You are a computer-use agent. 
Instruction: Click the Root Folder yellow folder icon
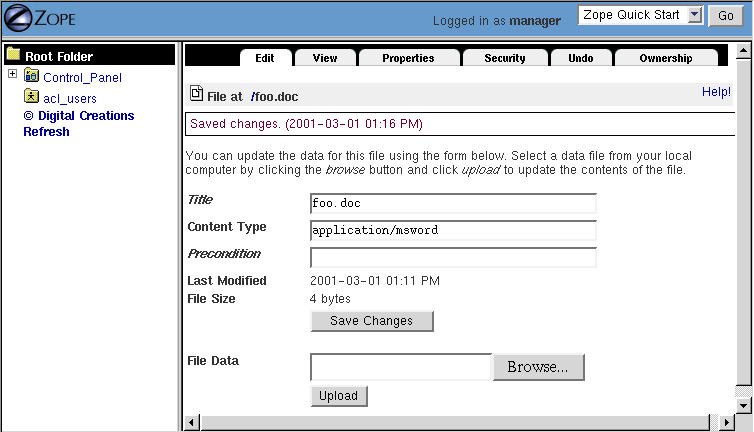point(14,56)
